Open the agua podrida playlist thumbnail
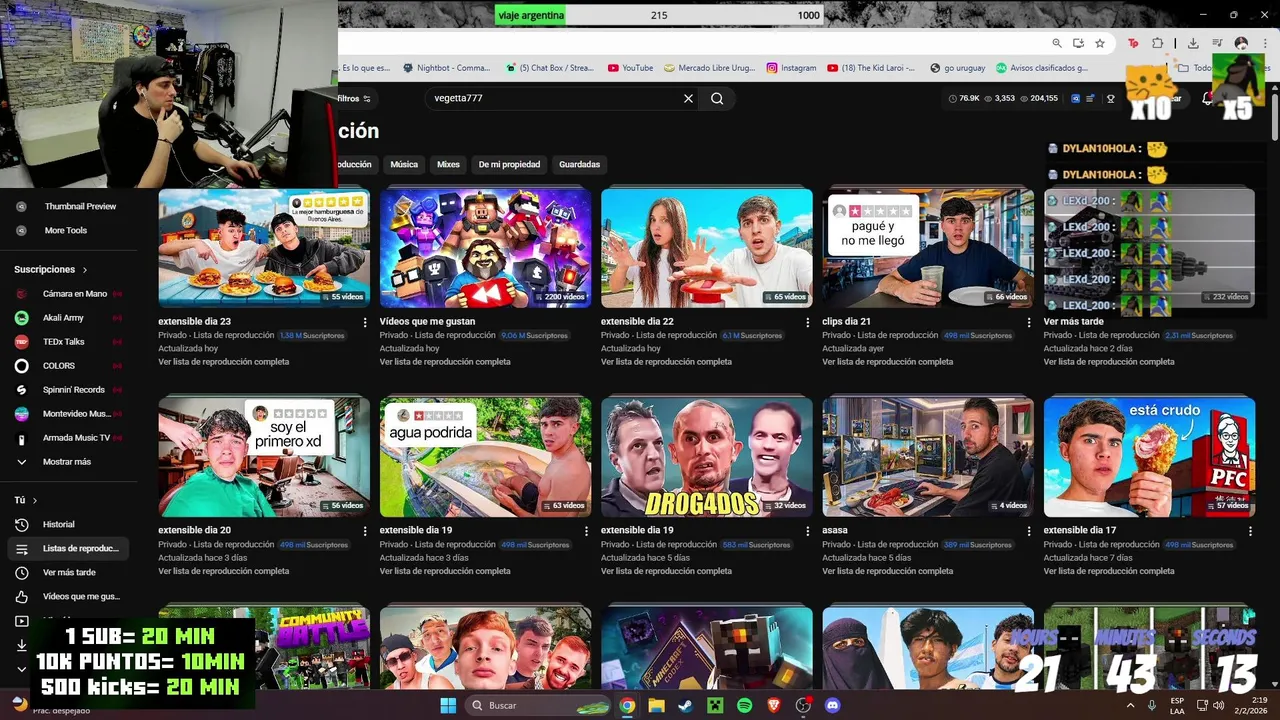The width and height of the screenshot is (1280, 720). point(485,456)
